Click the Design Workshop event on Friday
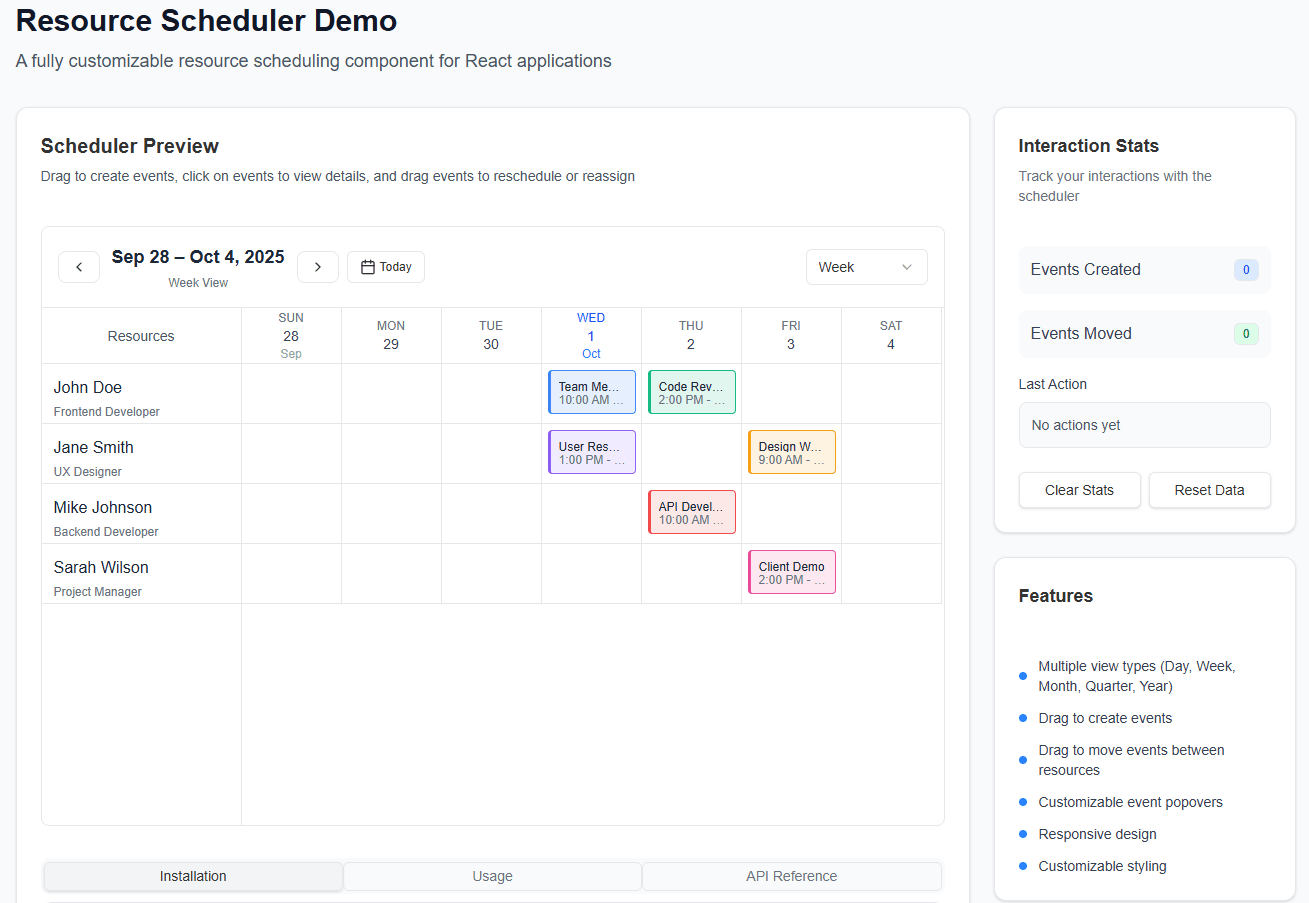 (791, 451)
